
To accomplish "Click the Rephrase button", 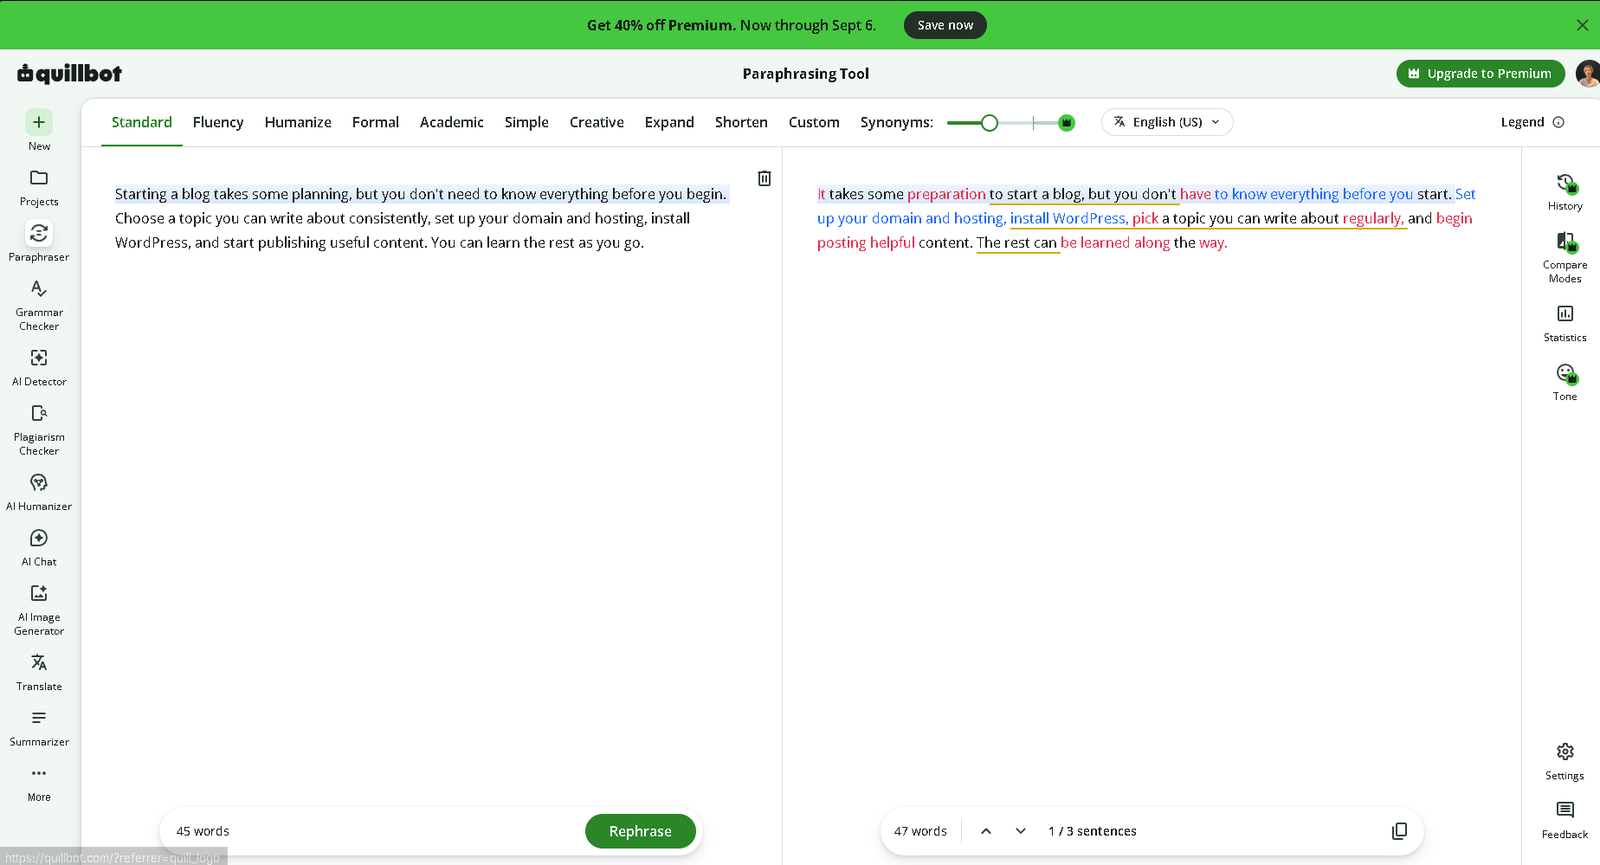I will (640, 831).
